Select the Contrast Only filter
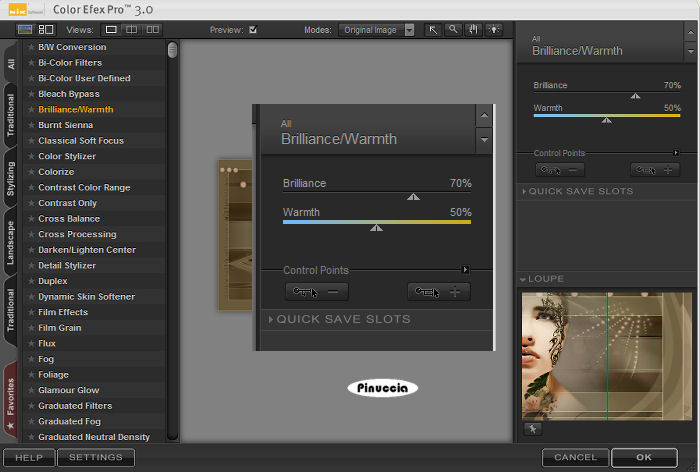 [67, 203]
